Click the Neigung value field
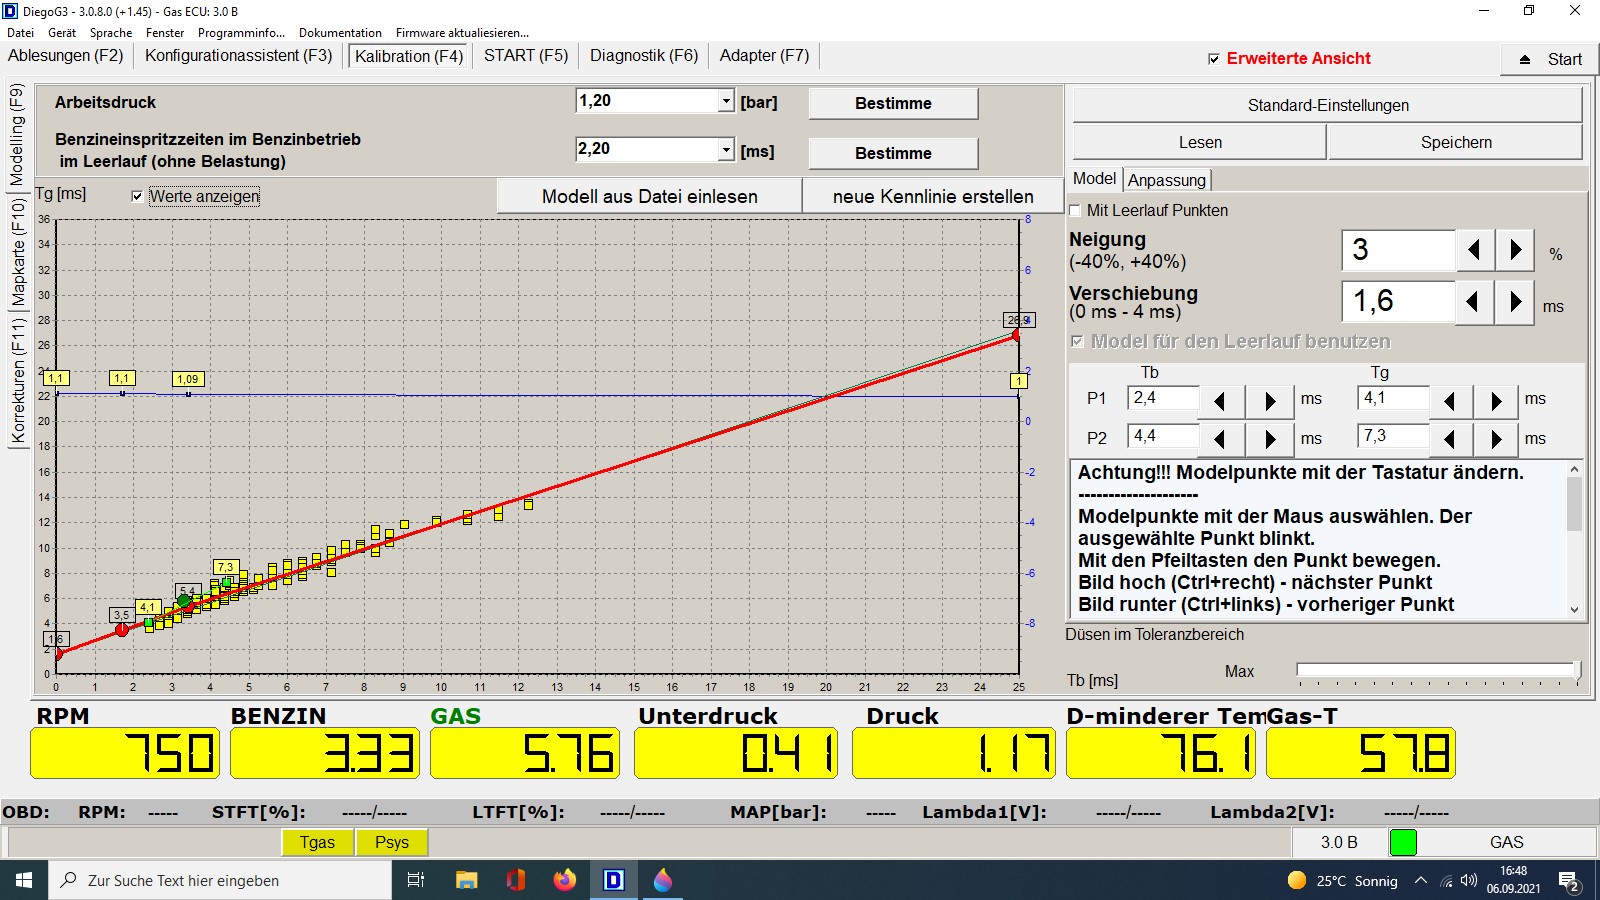Viewport: 1600px width, 900px height. (1398, 250)
